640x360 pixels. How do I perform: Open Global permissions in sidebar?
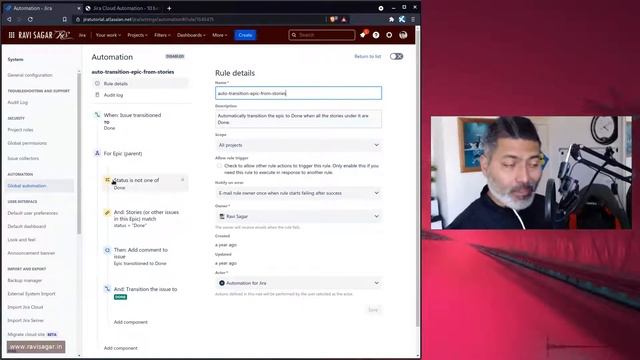coord(27,143)
